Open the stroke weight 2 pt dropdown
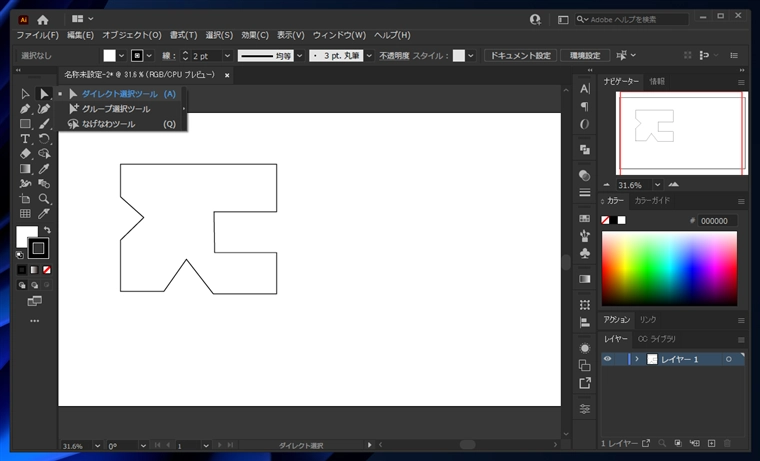Image resolution: width=760 pixels, height=461 pixels. pos(227,56)
